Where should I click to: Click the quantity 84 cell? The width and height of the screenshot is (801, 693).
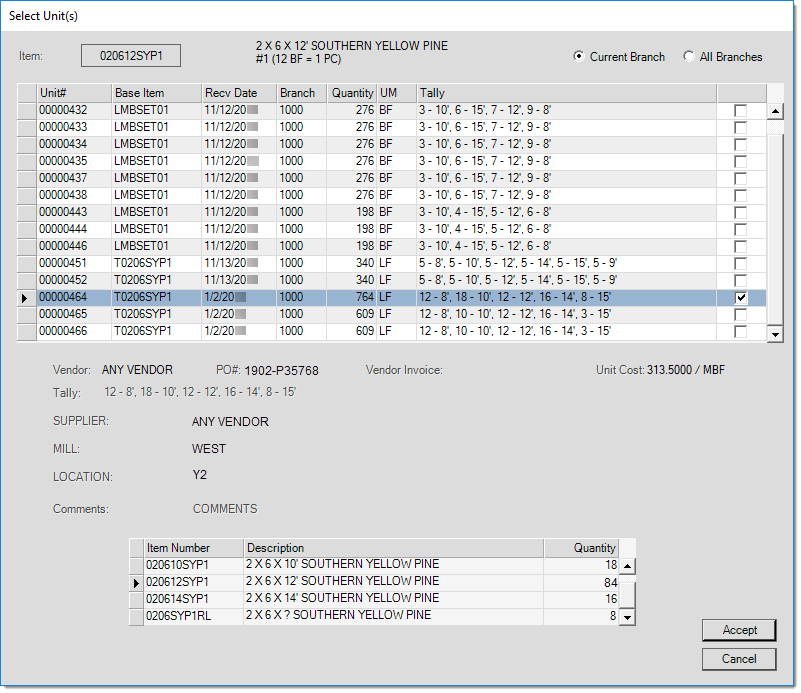[581, 583]
